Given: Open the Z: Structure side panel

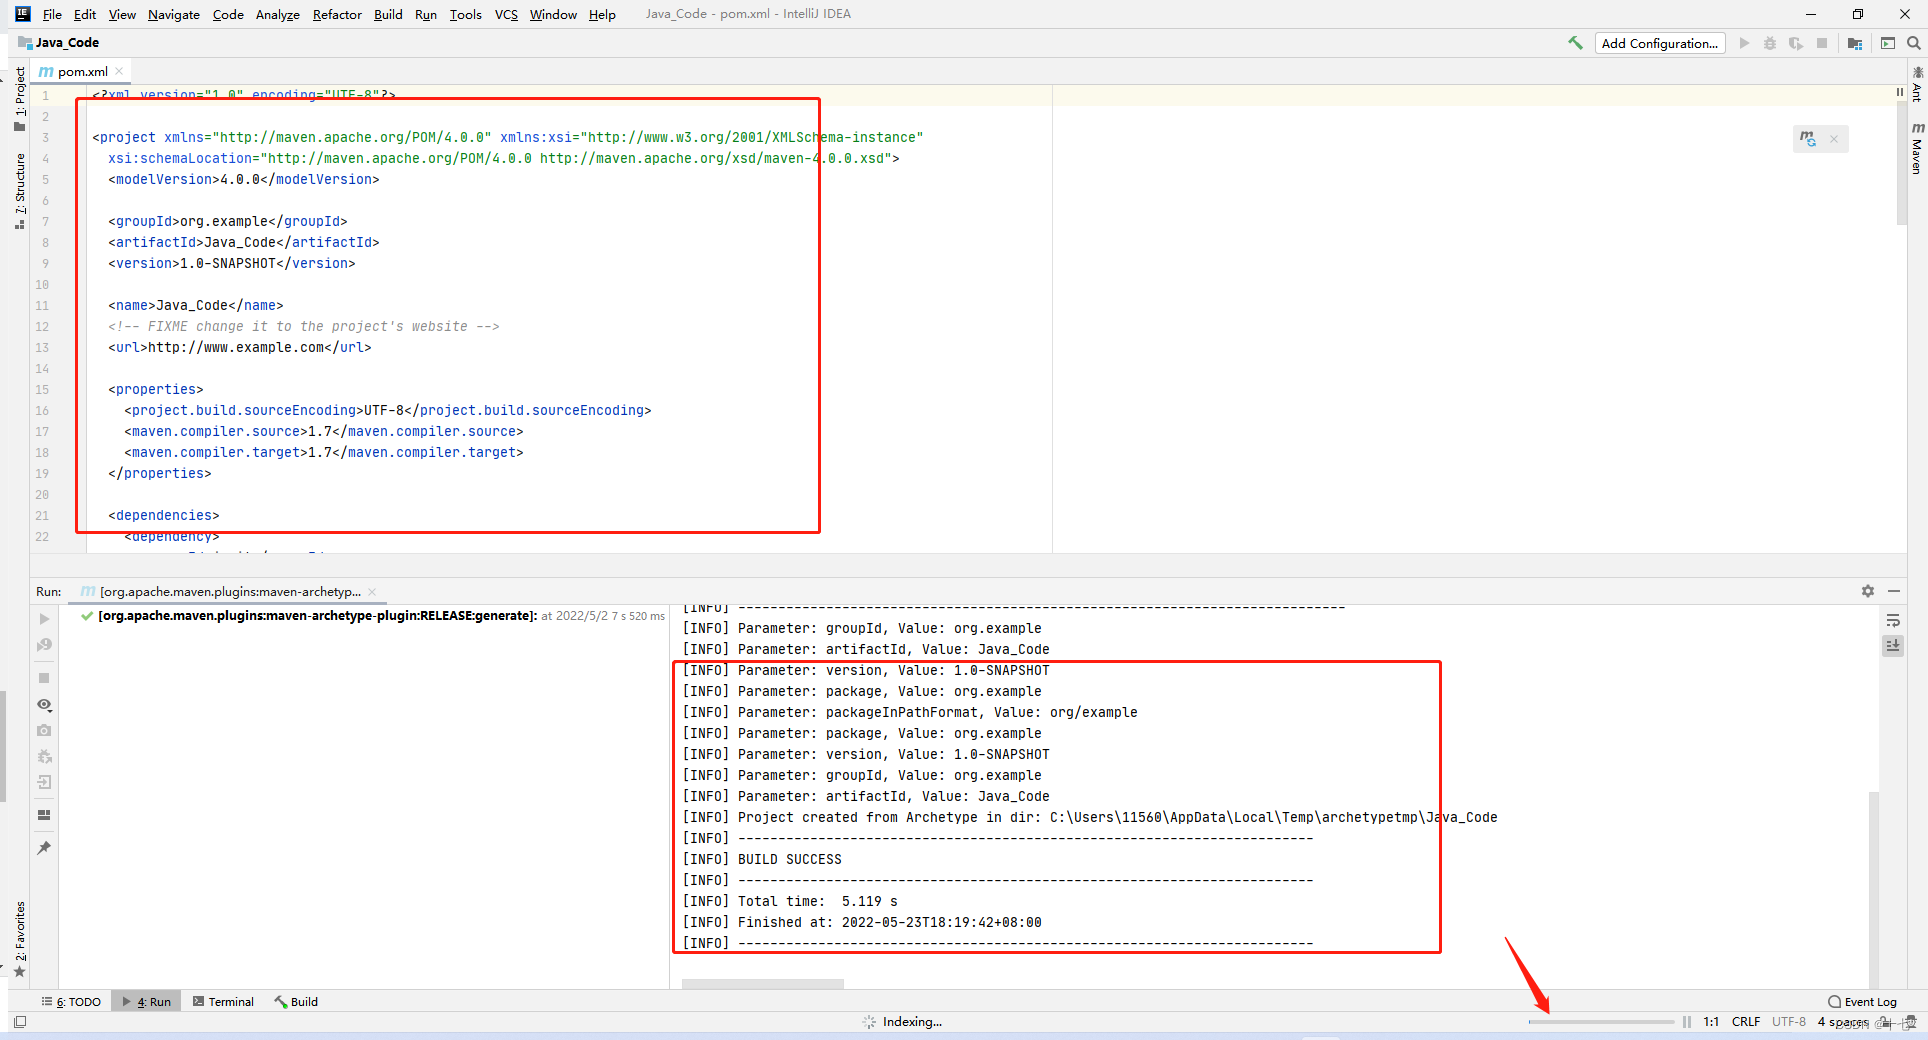Looking at the screenshot, I should pyautogui.click(x=19, y=192).
